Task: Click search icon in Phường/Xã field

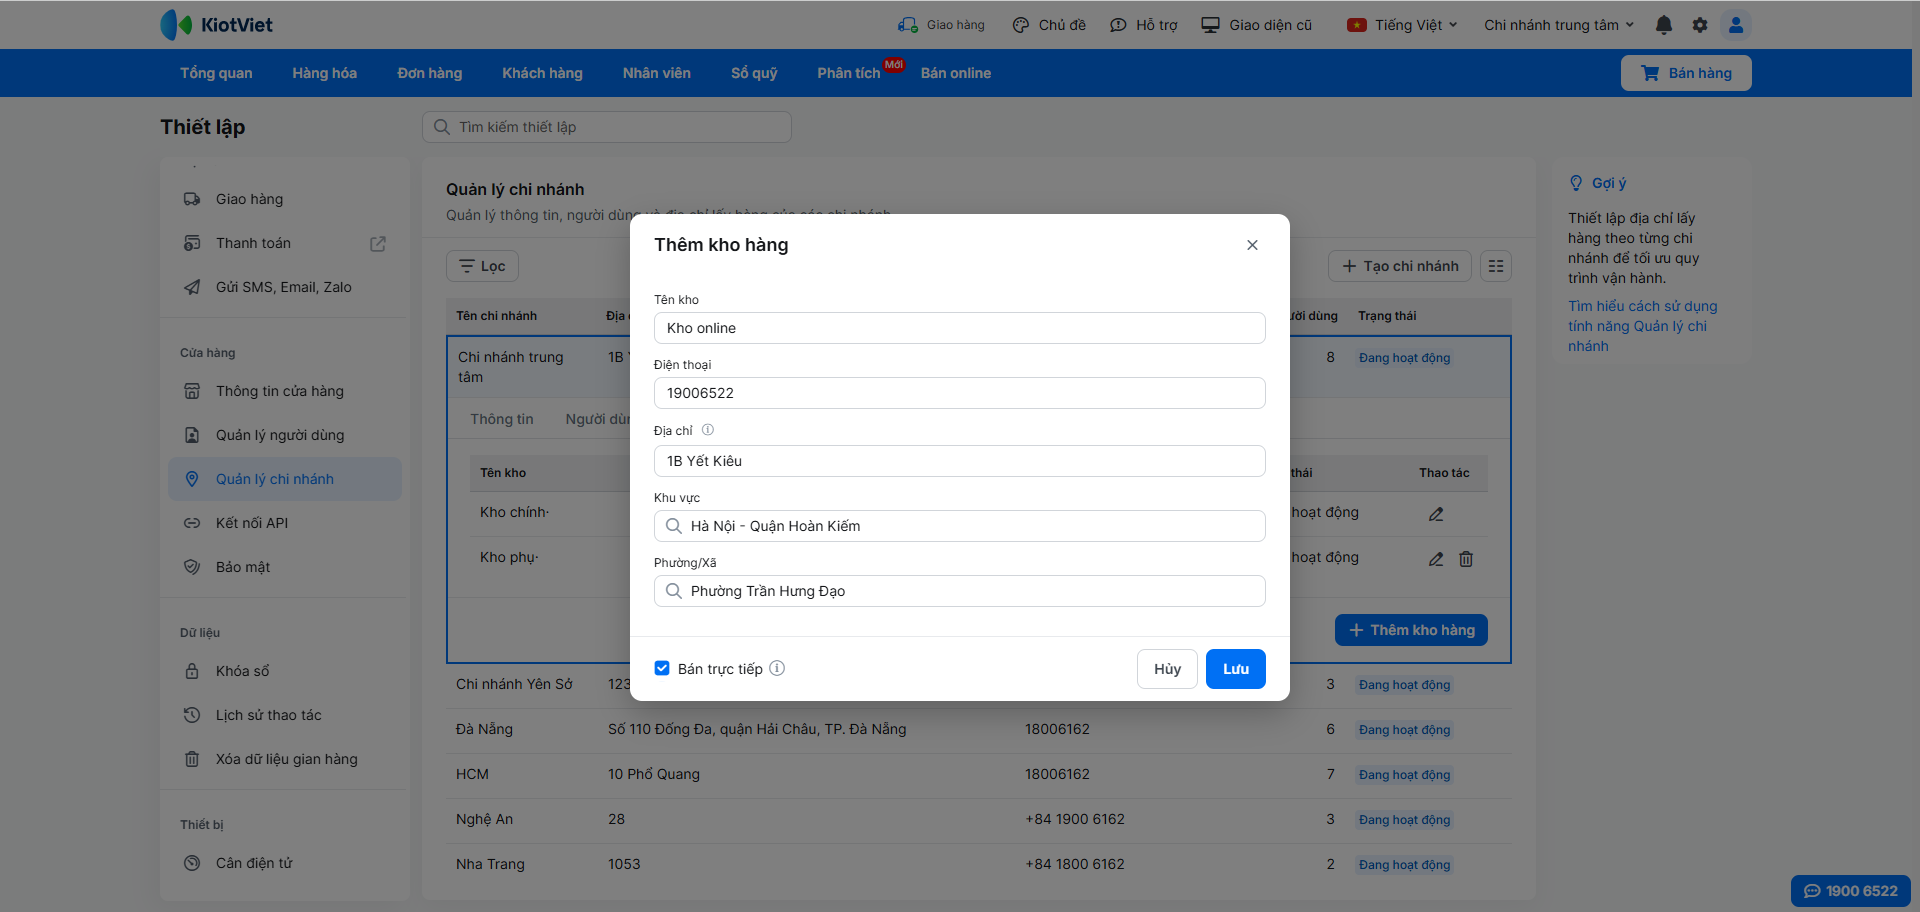Action: [x=674, y=591]
